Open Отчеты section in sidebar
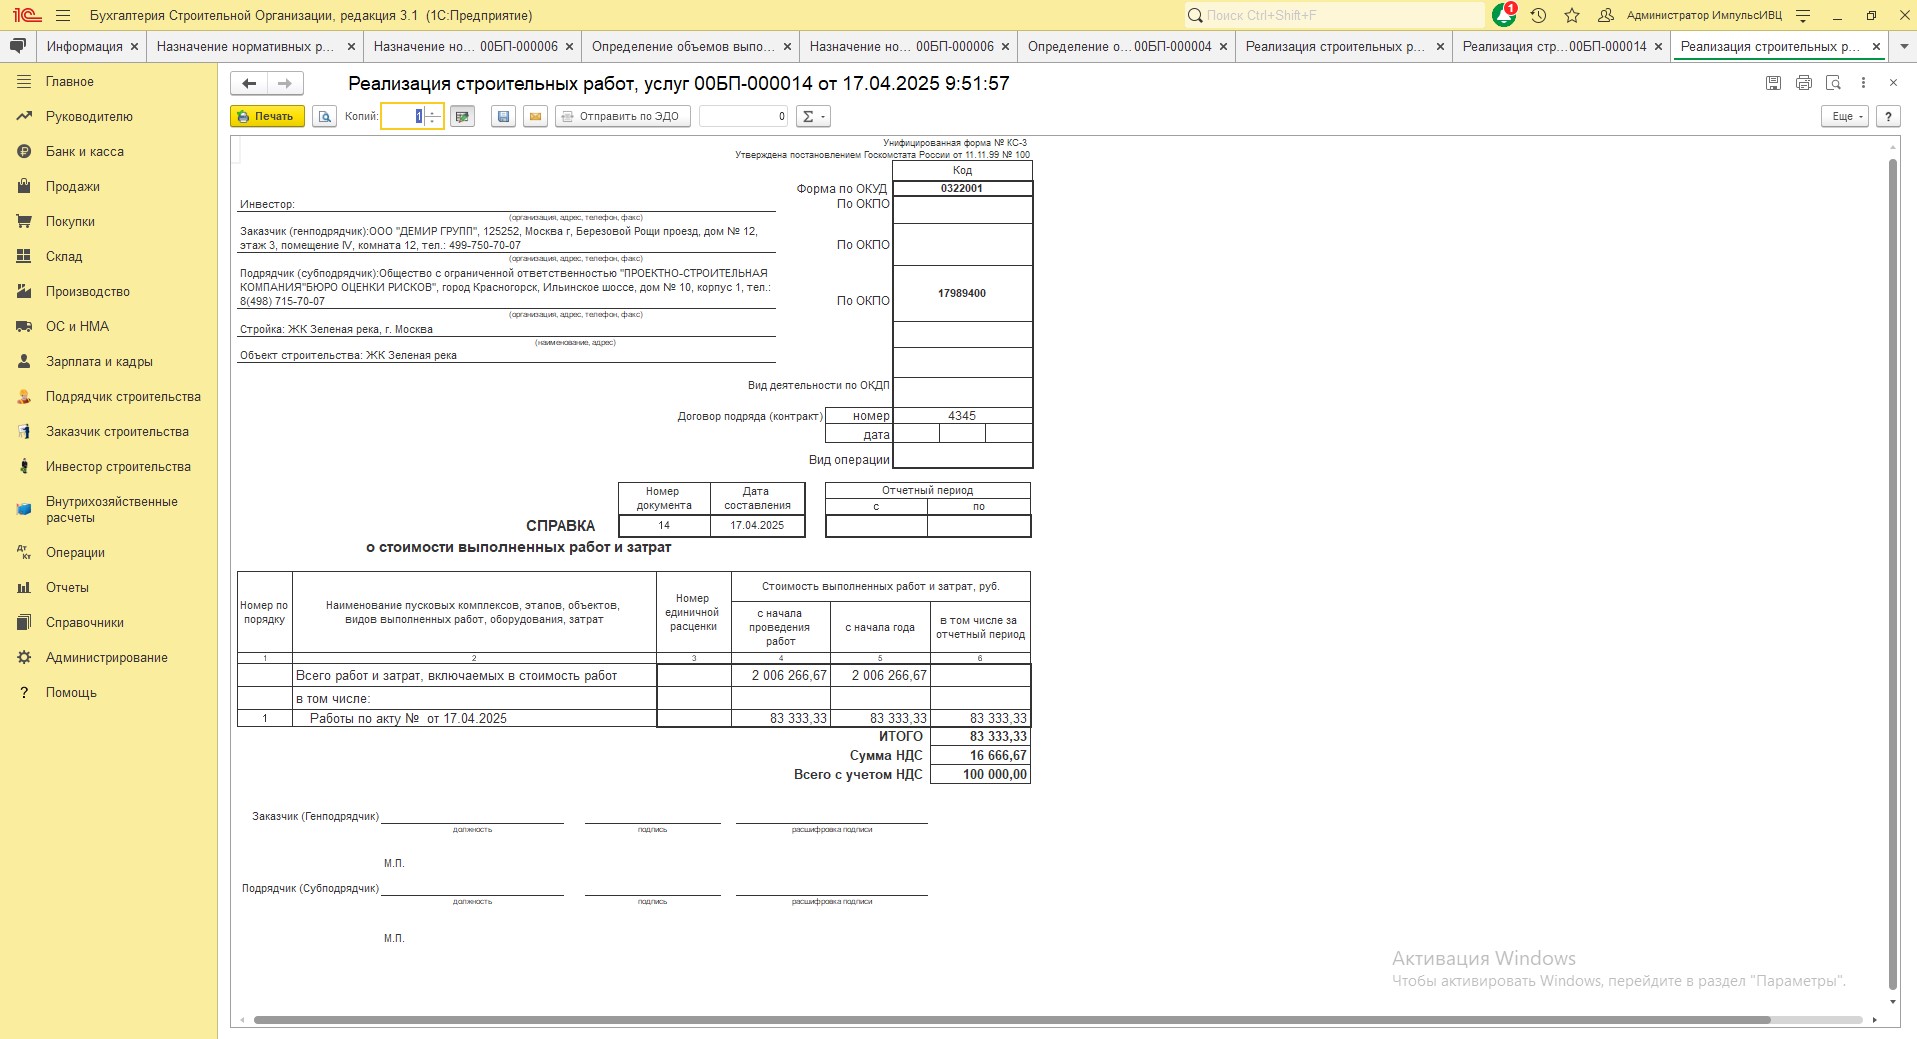Image resolution: width=1917 pixels, height=1039 pixels. tap(108, 588)
